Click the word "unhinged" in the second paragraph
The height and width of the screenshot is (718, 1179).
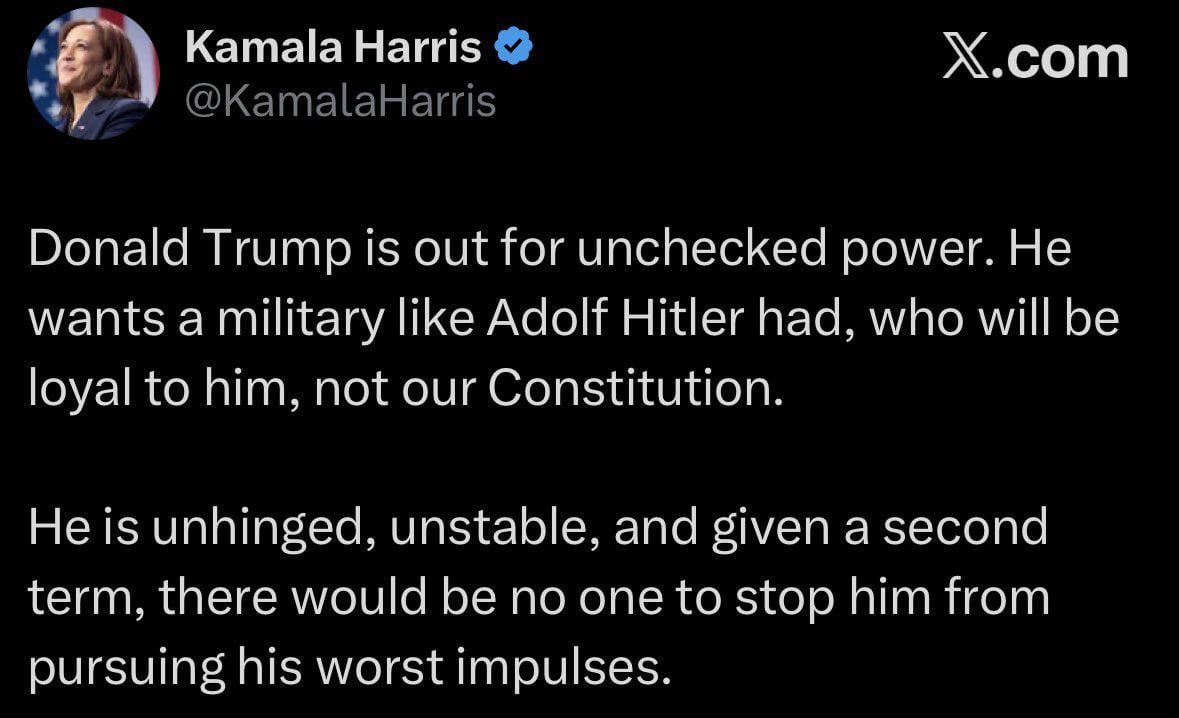coord(264,528)
